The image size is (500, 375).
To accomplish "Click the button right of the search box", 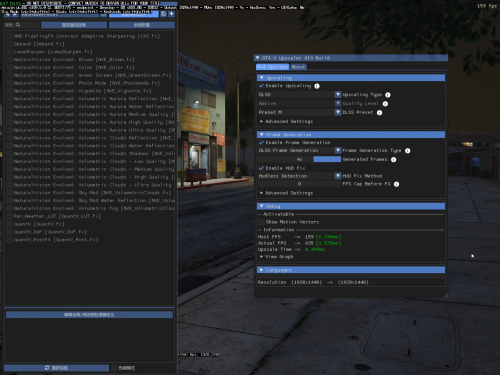I will pos(74,25).
